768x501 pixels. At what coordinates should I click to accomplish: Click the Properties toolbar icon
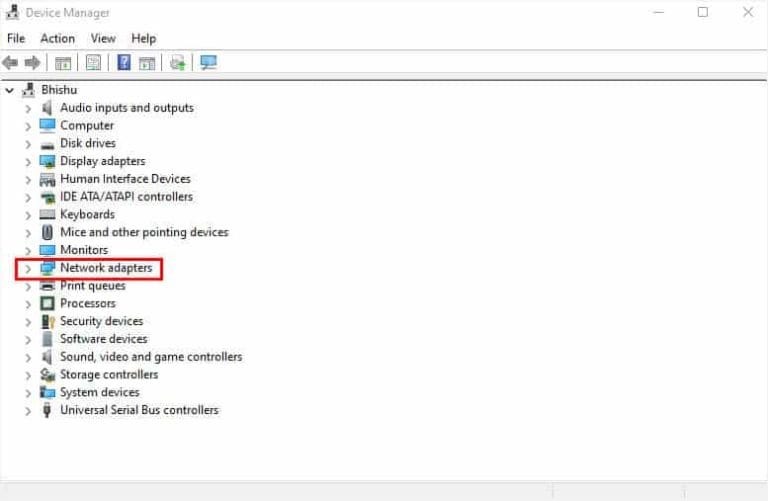click(x=93, y=63)
